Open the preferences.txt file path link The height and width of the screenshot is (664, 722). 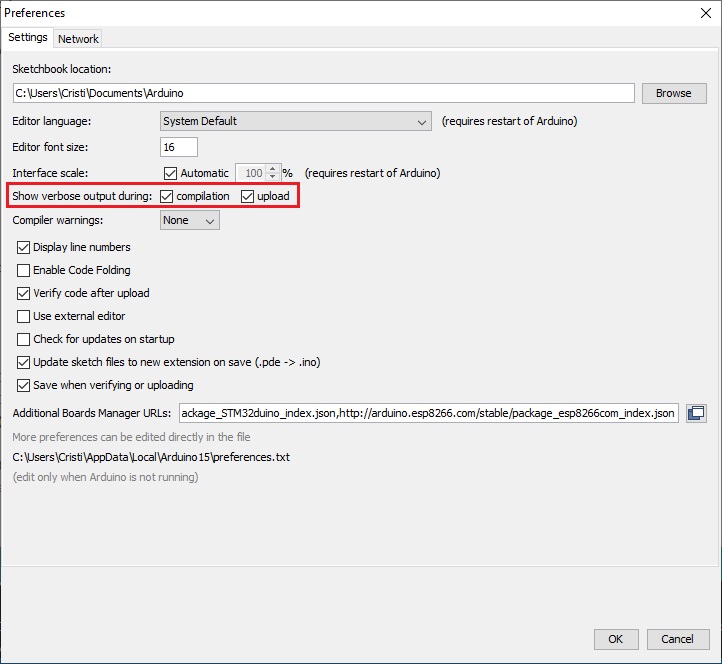(x=151, y=457)
